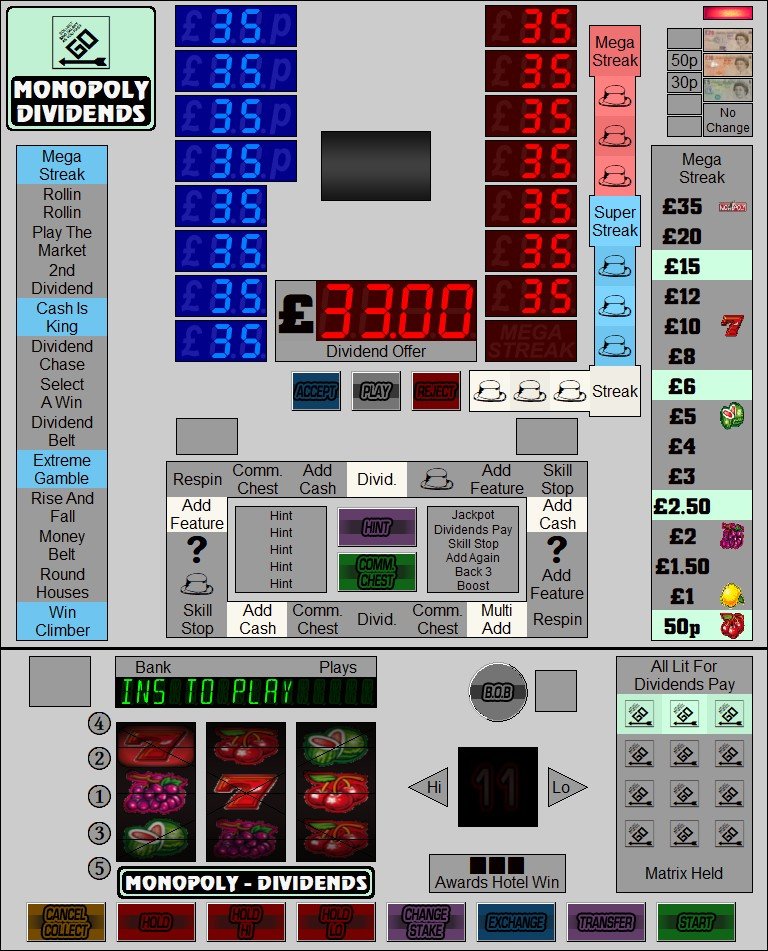Click the top banknote image
768x951 pixels.
[728, 40]
